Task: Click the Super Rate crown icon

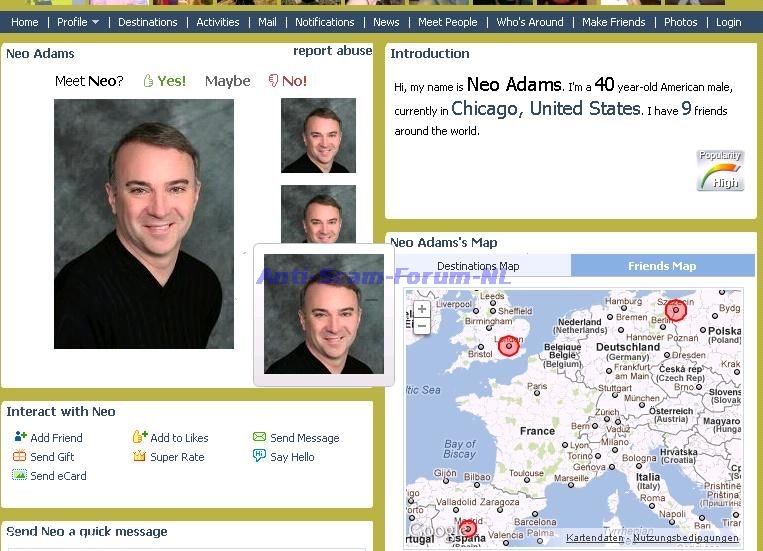Action: [x=140, y=456]
